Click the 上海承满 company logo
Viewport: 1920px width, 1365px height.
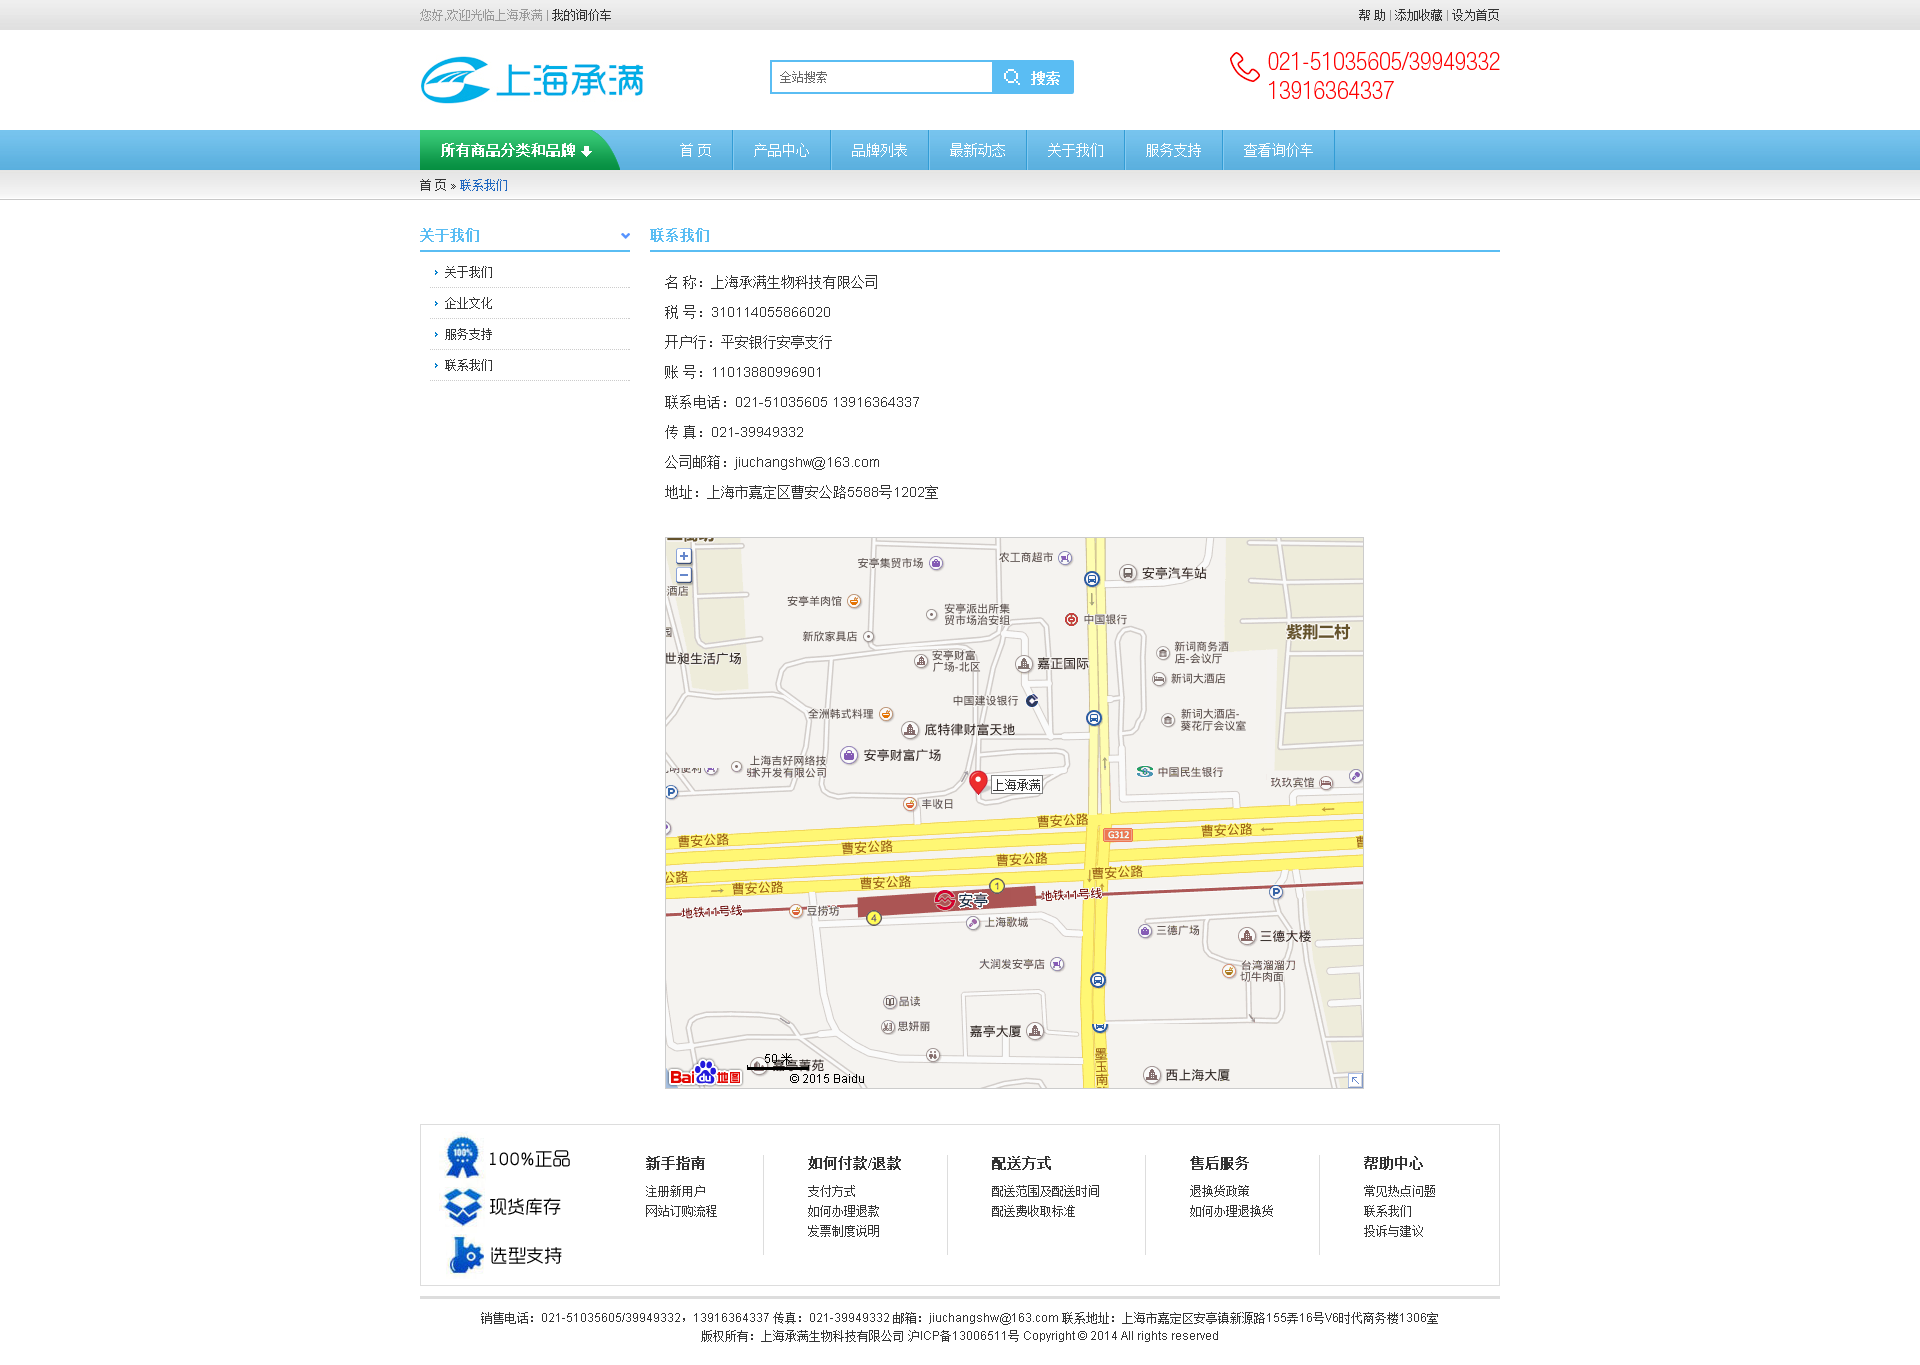[532, 80]
